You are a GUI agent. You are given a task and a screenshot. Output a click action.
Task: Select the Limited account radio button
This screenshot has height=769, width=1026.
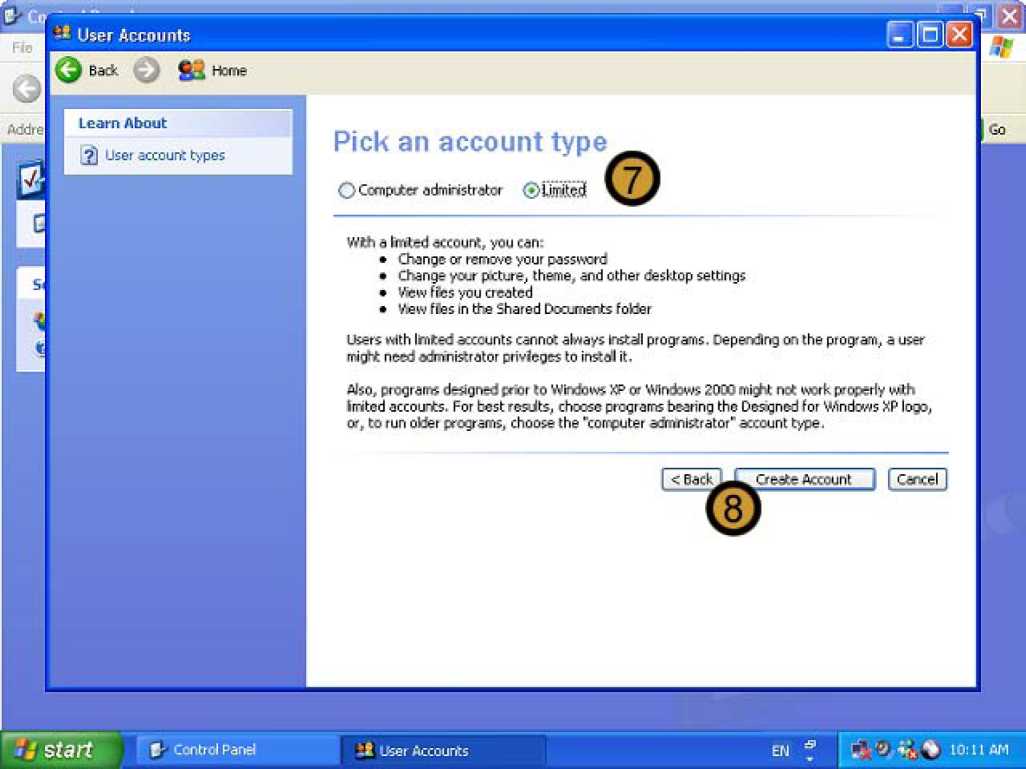[531, 190]
